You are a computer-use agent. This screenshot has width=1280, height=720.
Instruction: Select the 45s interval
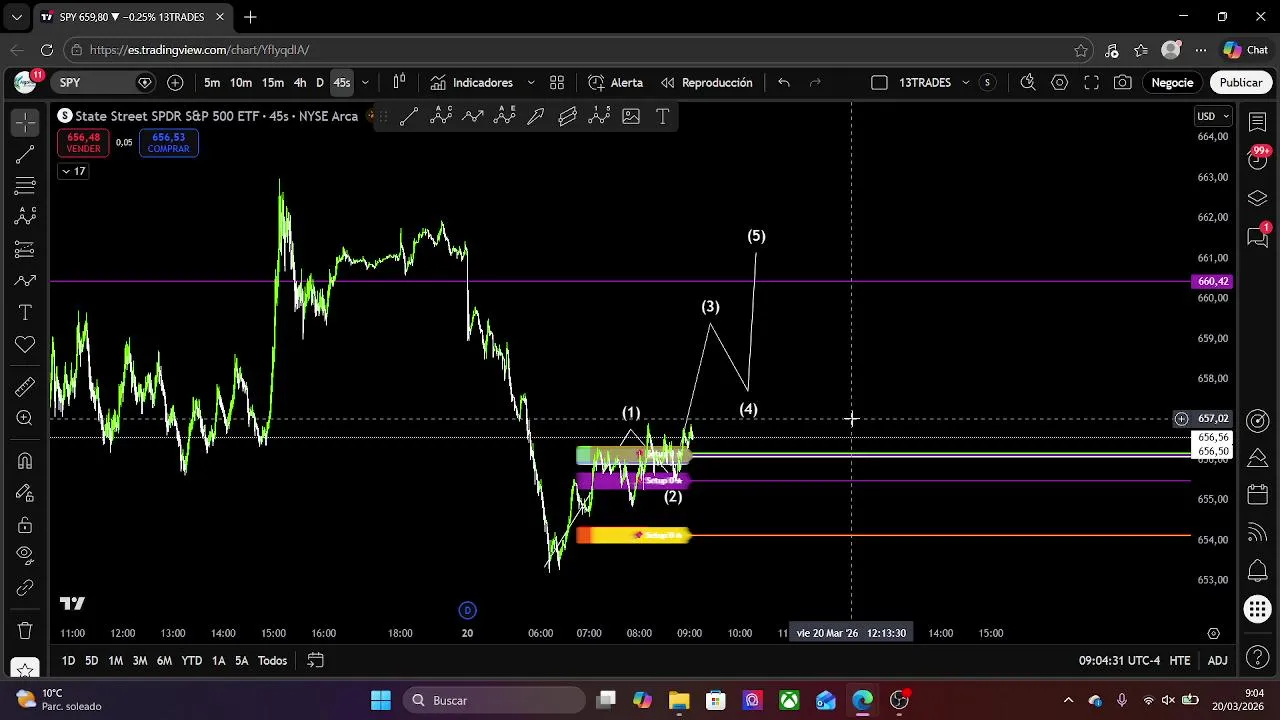[x=342, y=83]
